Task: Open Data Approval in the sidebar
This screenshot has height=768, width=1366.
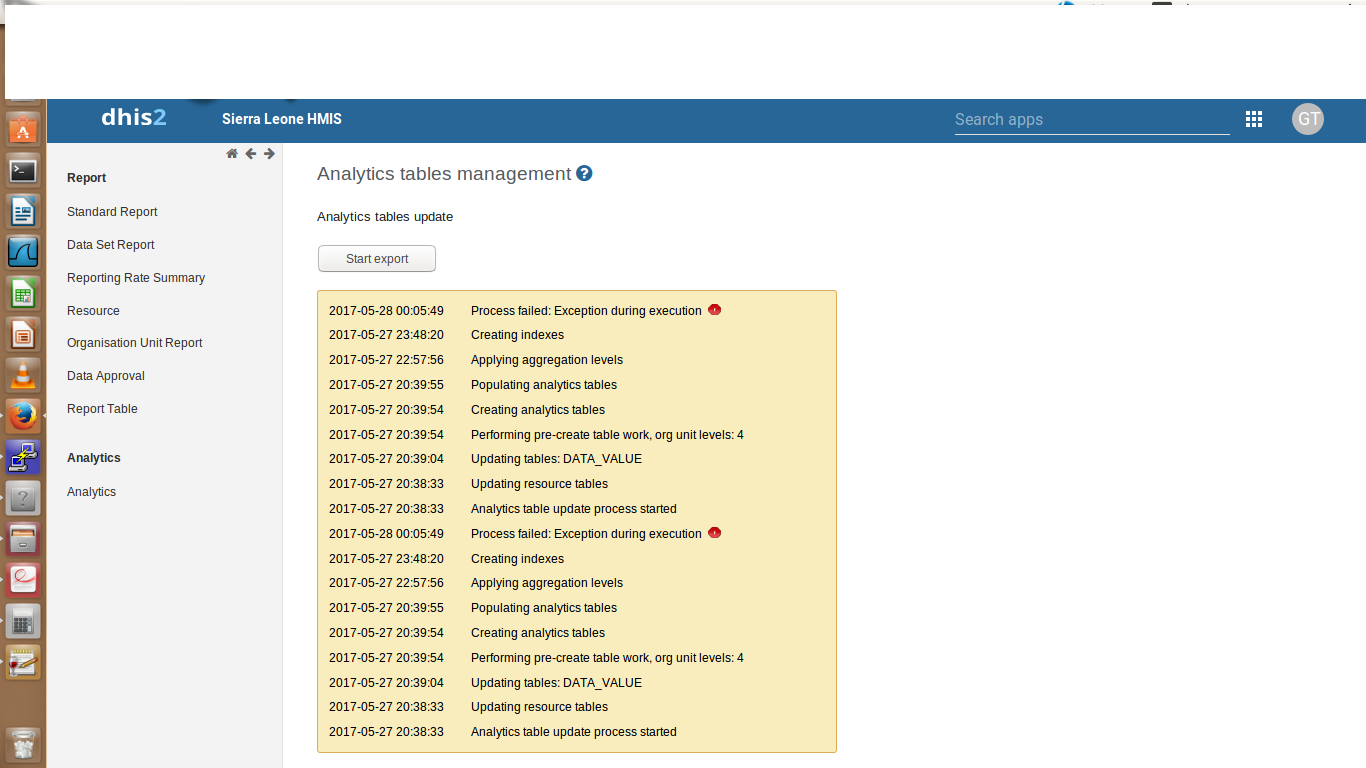Action: pyautogui.click(x=106, y=376)
